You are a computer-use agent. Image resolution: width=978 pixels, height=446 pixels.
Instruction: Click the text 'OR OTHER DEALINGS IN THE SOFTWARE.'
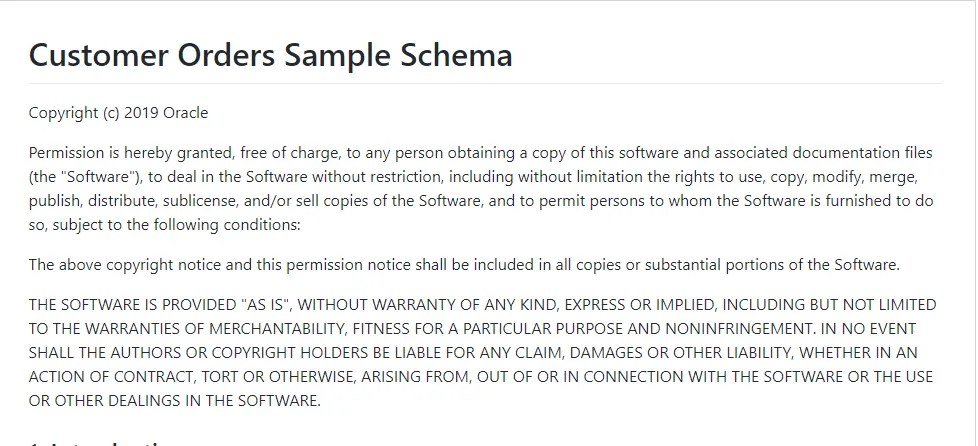[x=175, y=400]
